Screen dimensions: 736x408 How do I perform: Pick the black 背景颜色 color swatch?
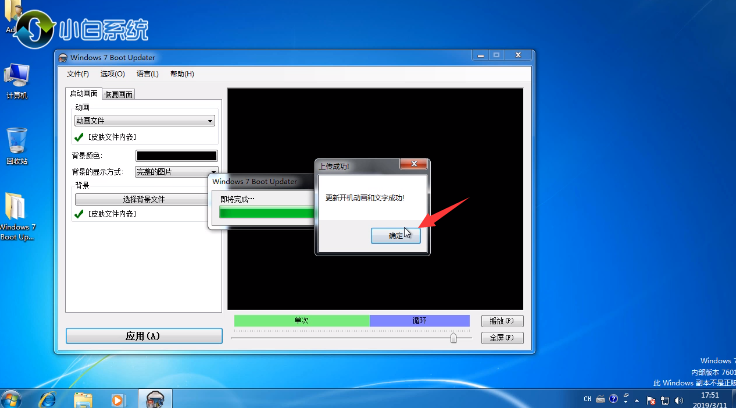[x=176, y=155]
